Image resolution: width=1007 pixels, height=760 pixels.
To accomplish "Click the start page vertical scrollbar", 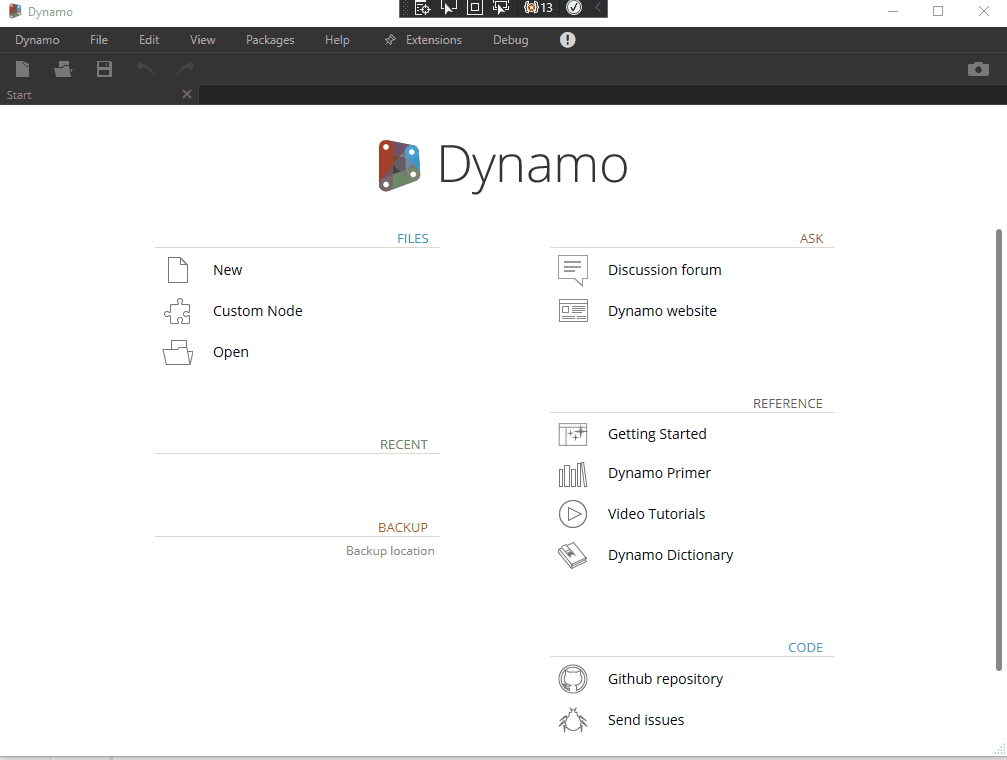I will [x=999, y=450].
